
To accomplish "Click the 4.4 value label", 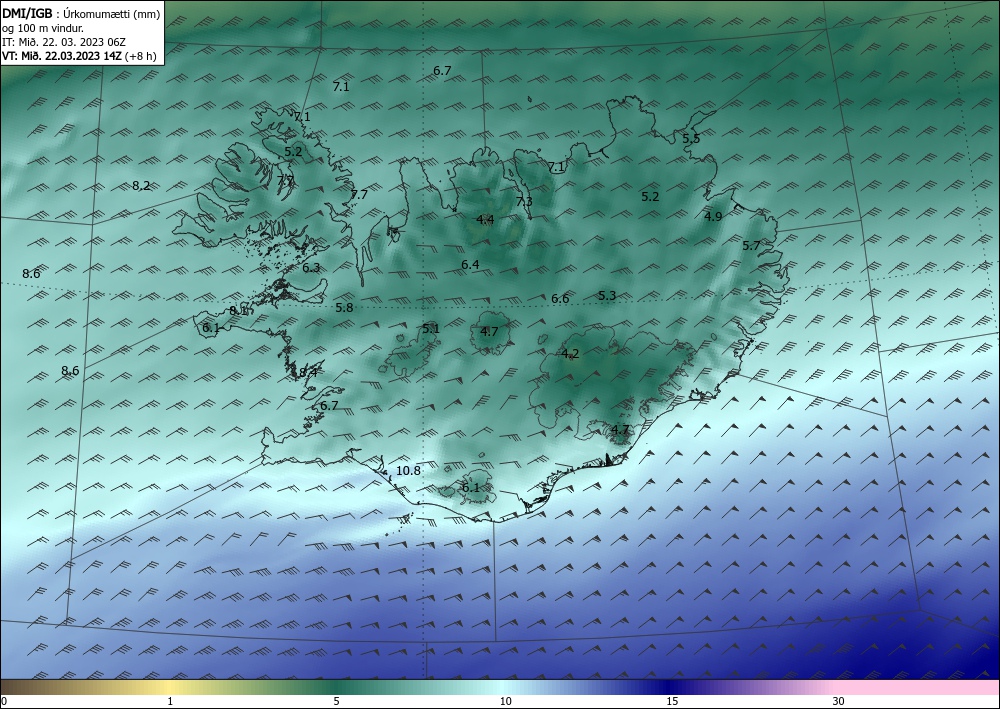I will click(x=485, y=221).
